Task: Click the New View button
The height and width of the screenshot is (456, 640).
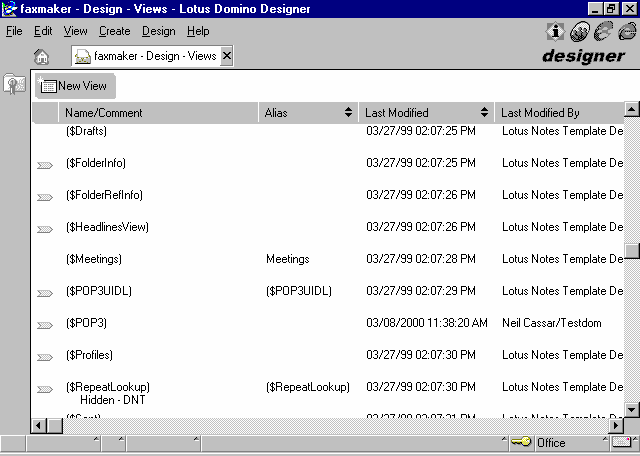Action: [x=75, y=86]
